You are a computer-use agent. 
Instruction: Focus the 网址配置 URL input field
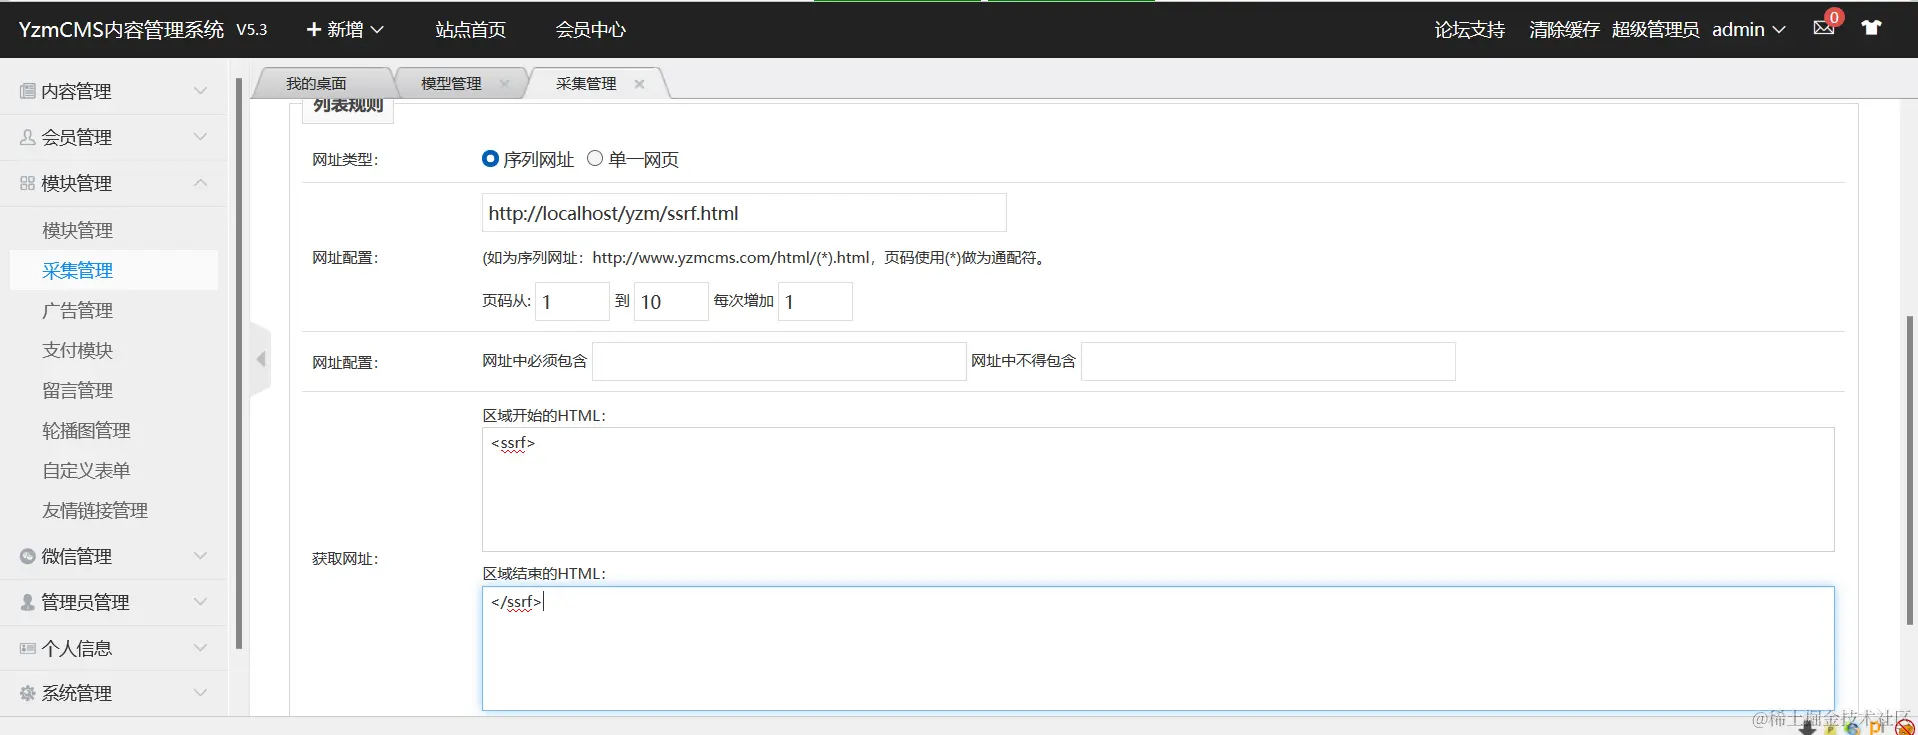tap(744, 213)
